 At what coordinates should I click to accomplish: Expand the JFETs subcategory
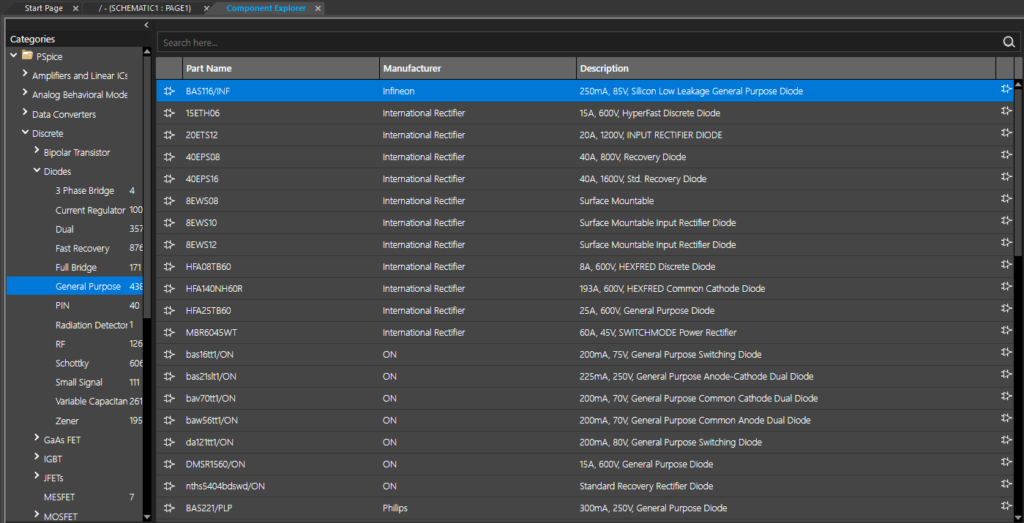coord(37,477)
